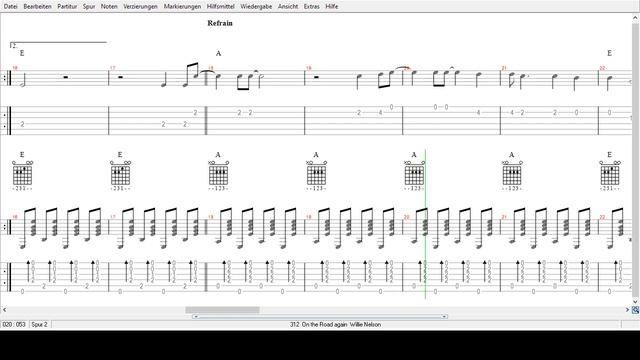640x360 pixels.
Task: Open the Hilfsmittel menu
Action: pyautogui.click(x=220, y=7)
